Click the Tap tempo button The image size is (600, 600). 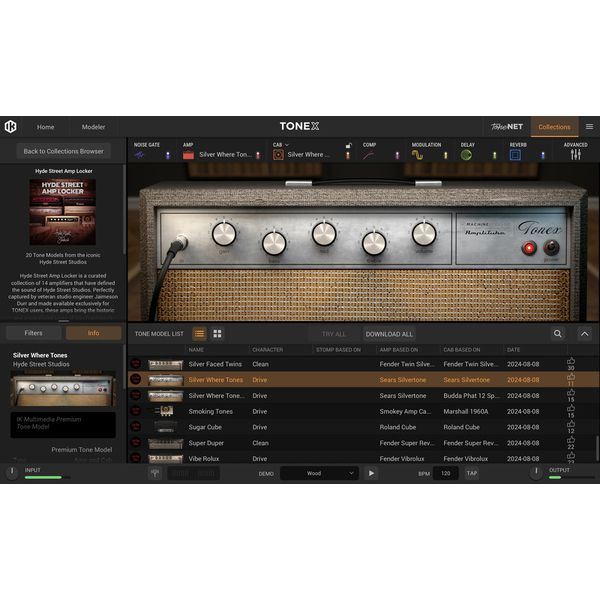point(472,473)
